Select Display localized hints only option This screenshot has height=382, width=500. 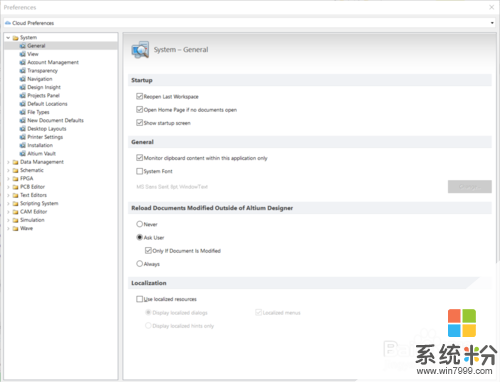[148, 326]
